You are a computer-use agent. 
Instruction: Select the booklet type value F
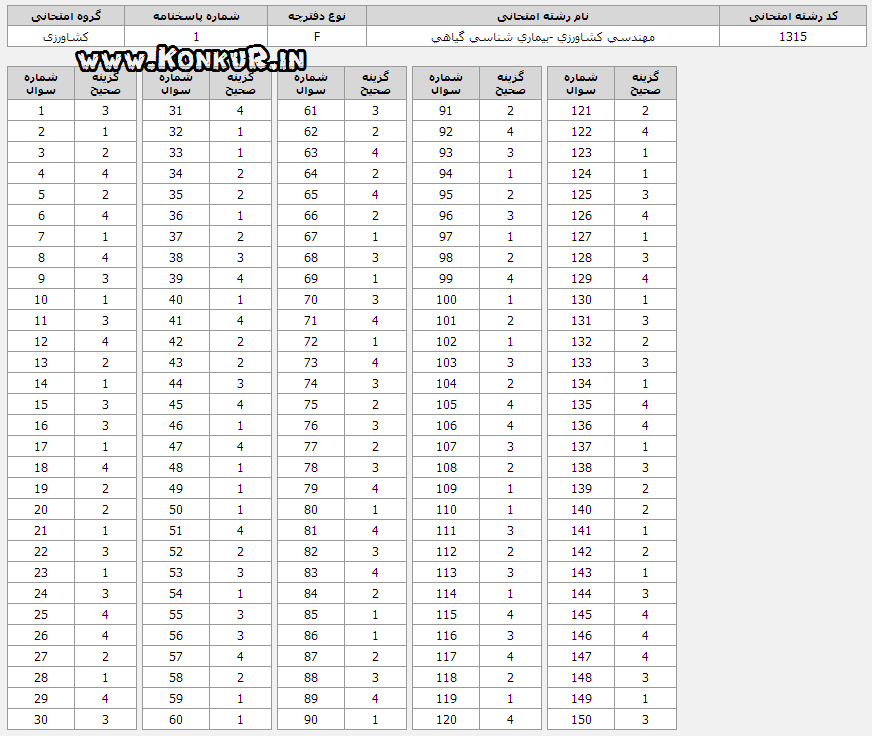point(316,37)
